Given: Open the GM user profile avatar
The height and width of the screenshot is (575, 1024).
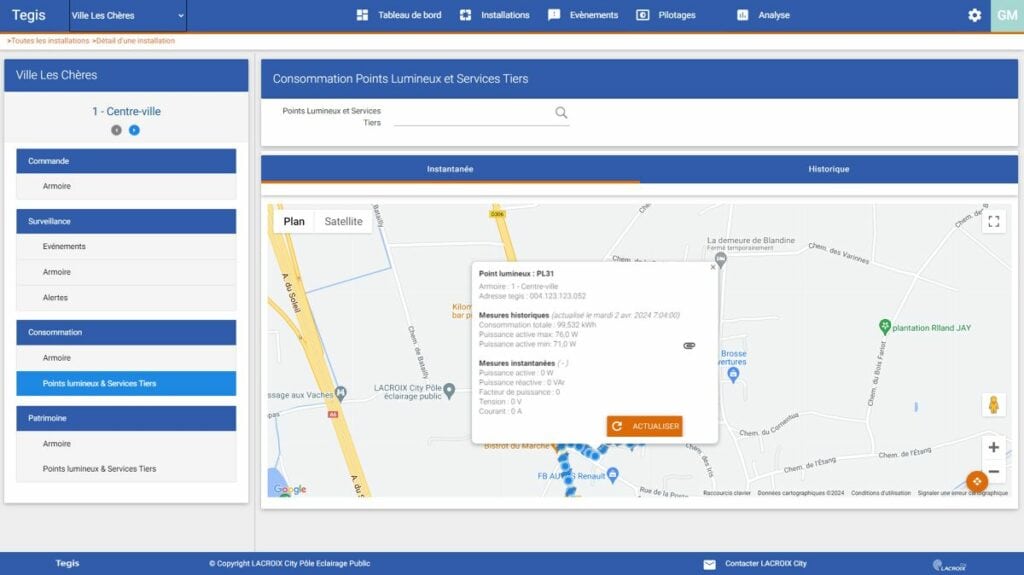Looking at the screenshot, I should [x=1007, y=15].
